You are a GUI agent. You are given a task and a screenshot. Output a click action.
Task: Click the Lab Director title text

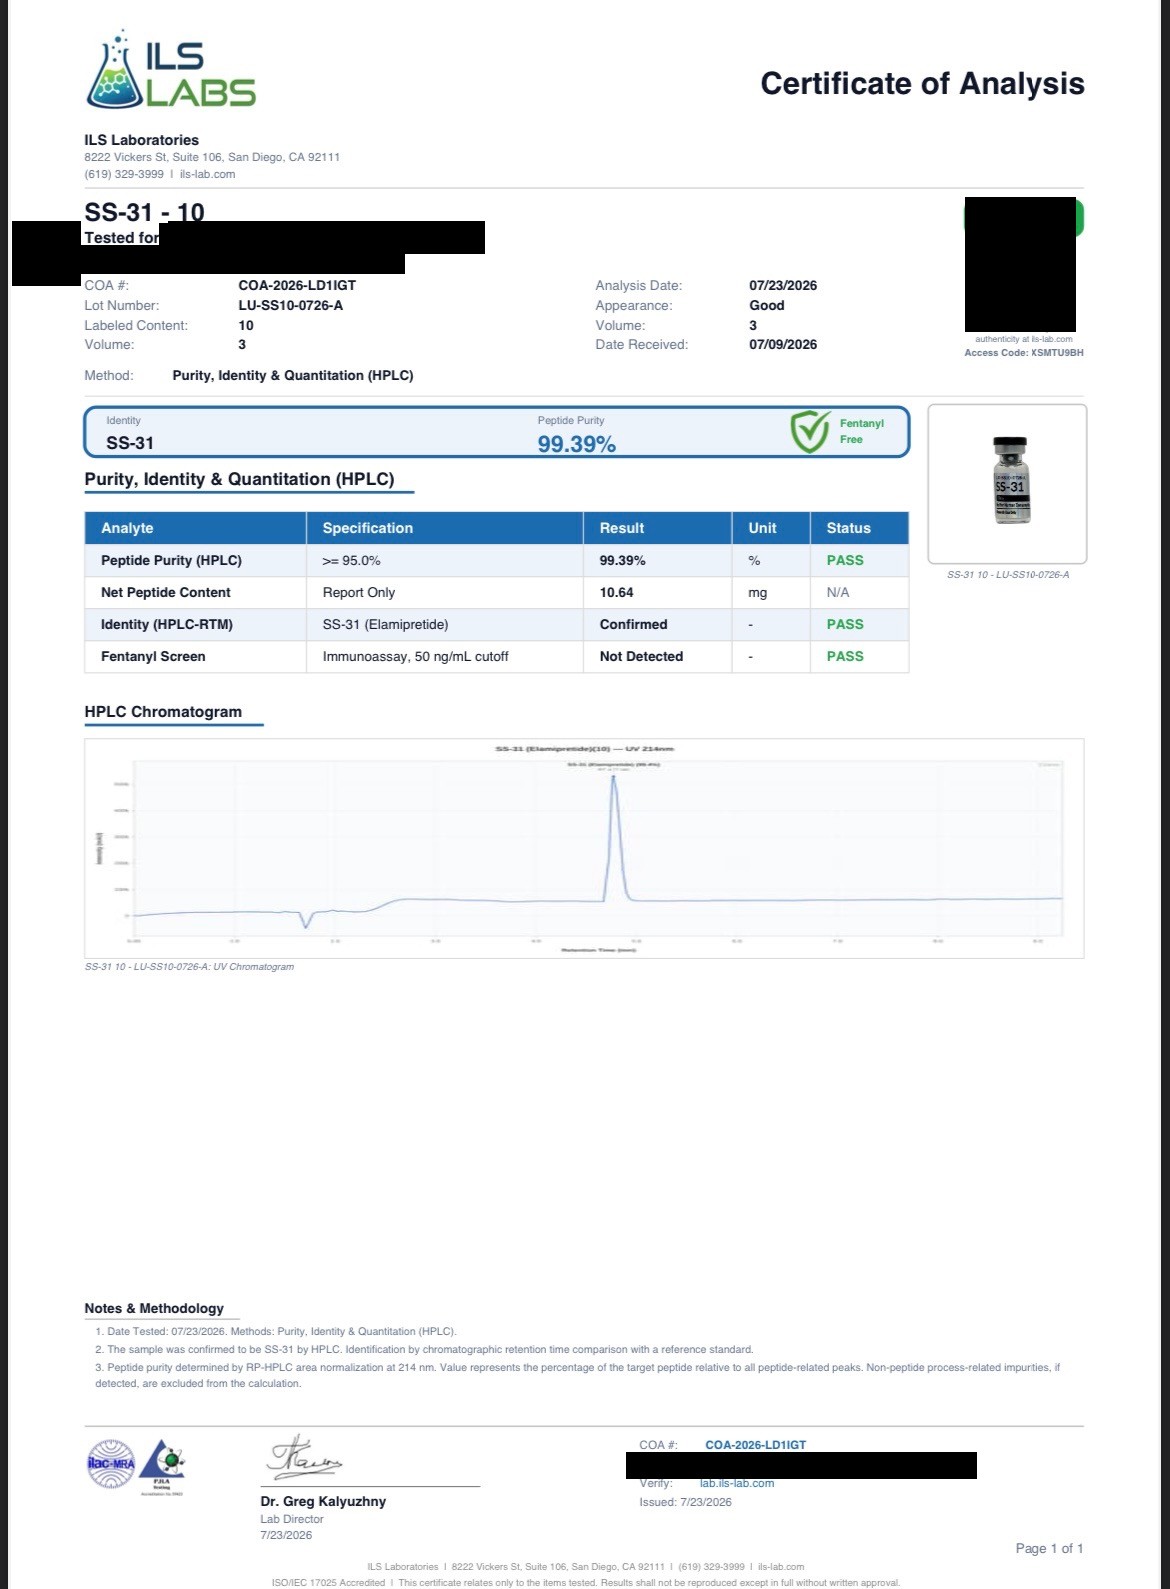pyautogui.click(x=292, y=1519)
